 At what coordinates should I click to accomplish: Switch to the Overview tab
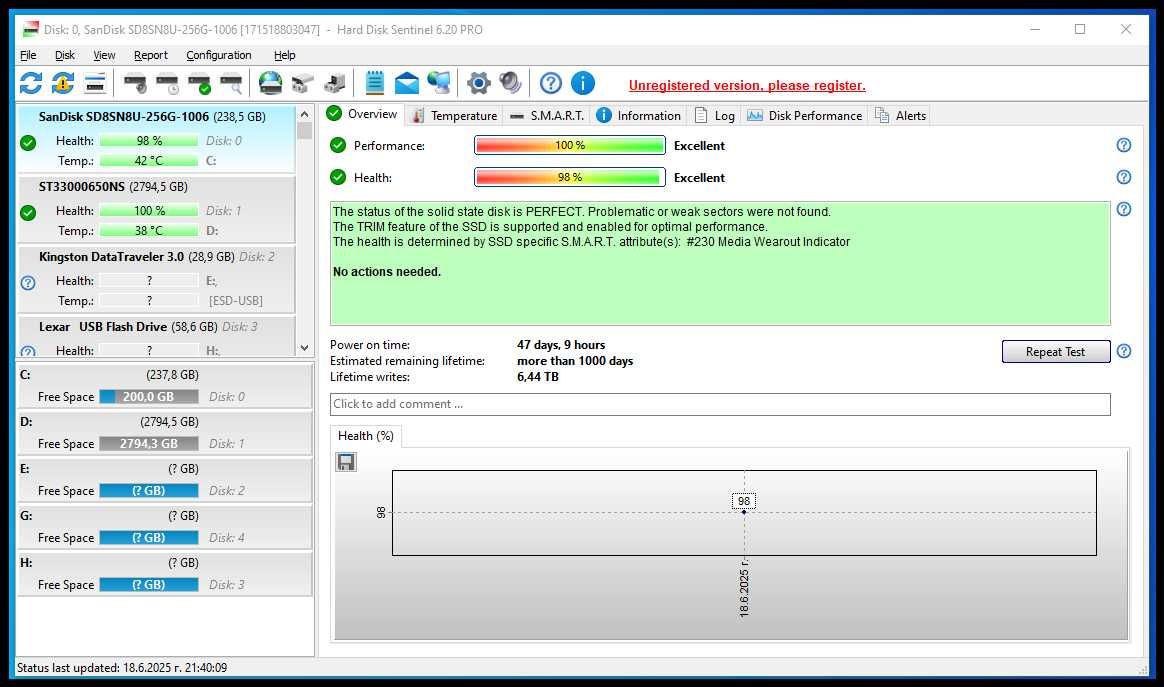[363, 114]
